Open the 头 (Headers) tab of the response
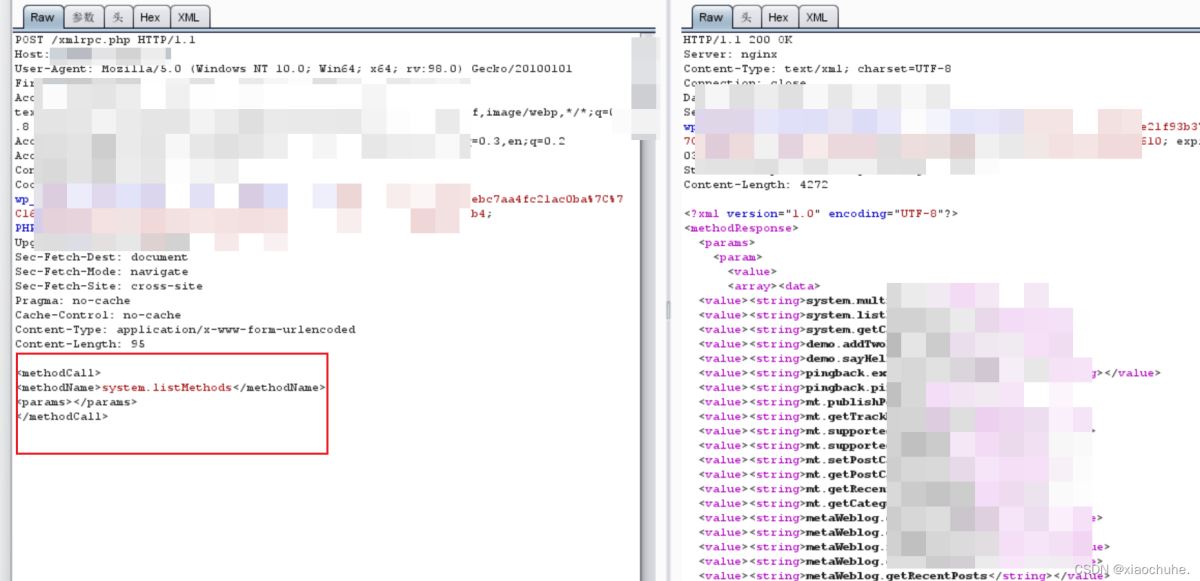Screen dimensions: 1200x581 pyautogui.click(x=746, y=17)
